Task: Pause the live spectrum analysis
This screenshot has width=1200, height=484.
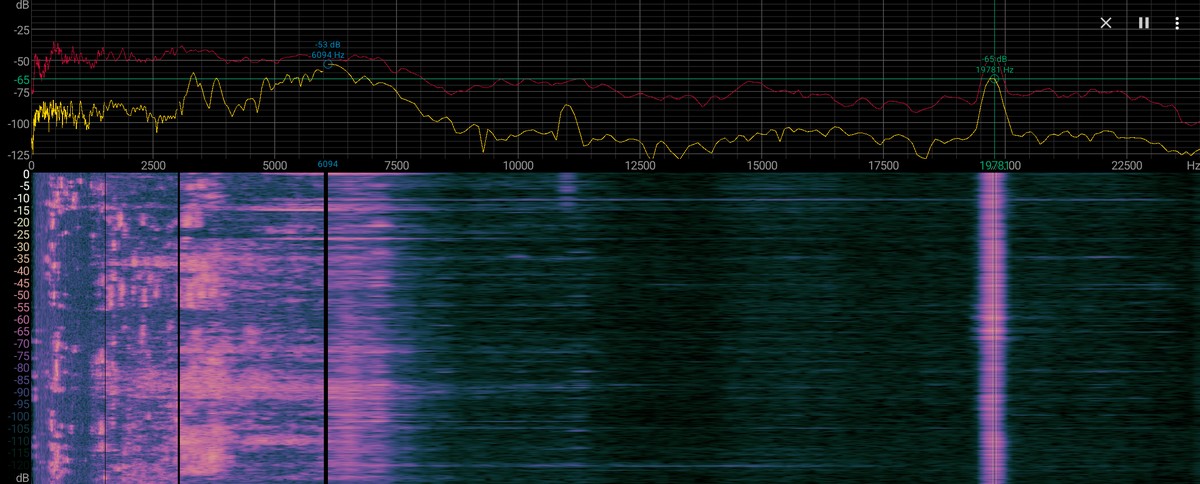Action: coord(1143,23)
